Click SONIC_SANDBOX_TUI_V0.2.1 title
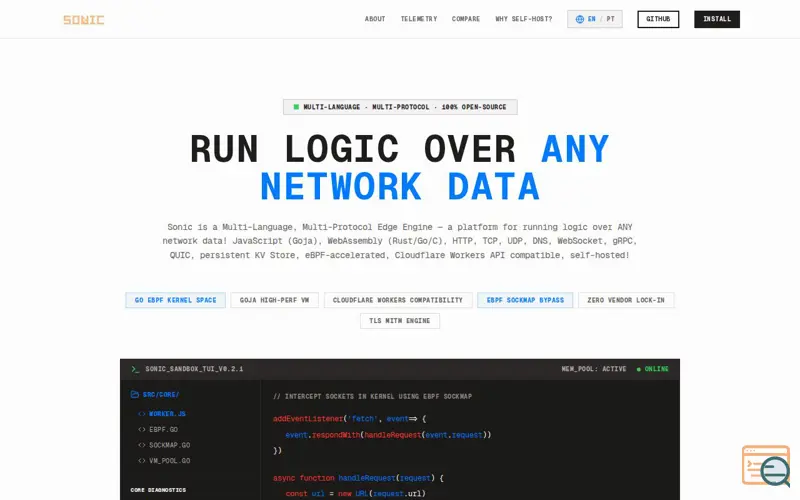Viewport: 800px width, 500px height. point(194,369)
